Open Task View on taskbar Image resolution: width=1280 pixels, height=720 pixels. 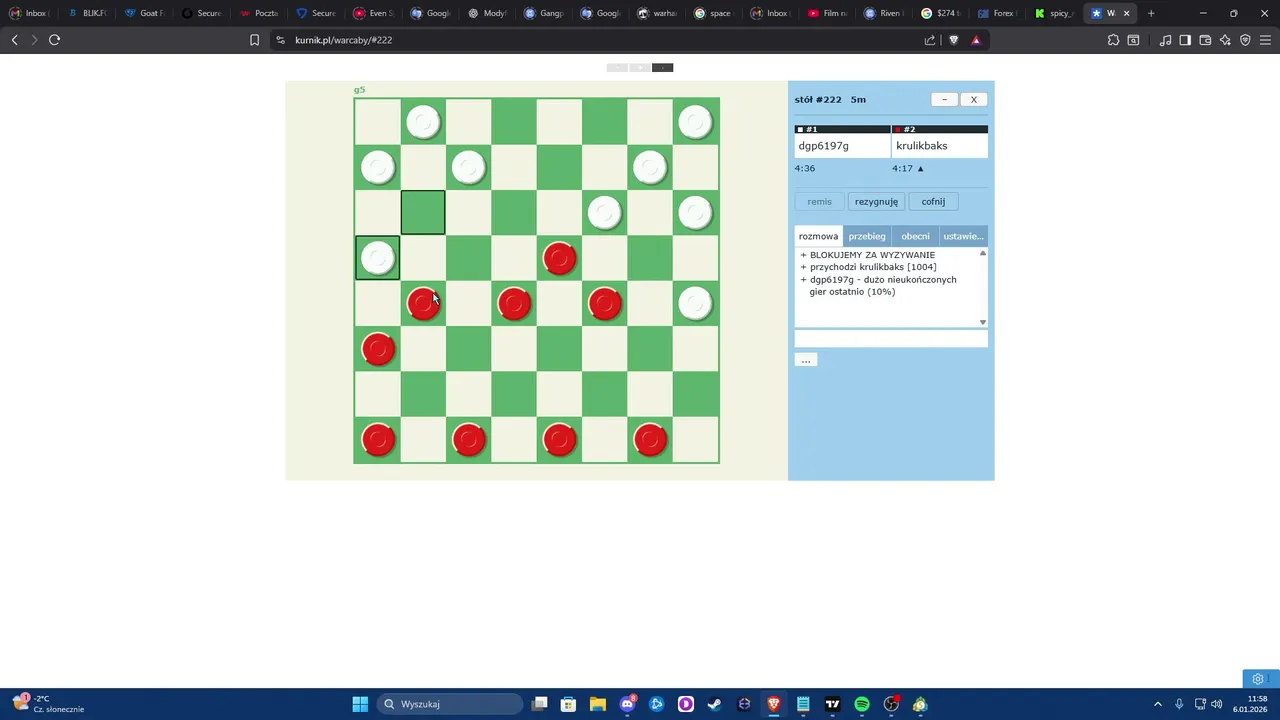[x=540, y=704]
